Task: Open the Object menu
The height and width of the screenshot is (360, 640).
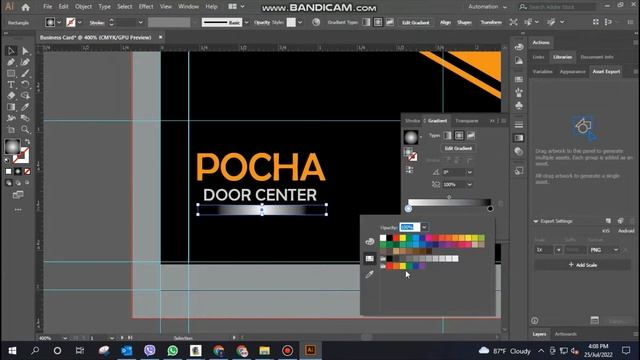Action: tap(83, 7)
